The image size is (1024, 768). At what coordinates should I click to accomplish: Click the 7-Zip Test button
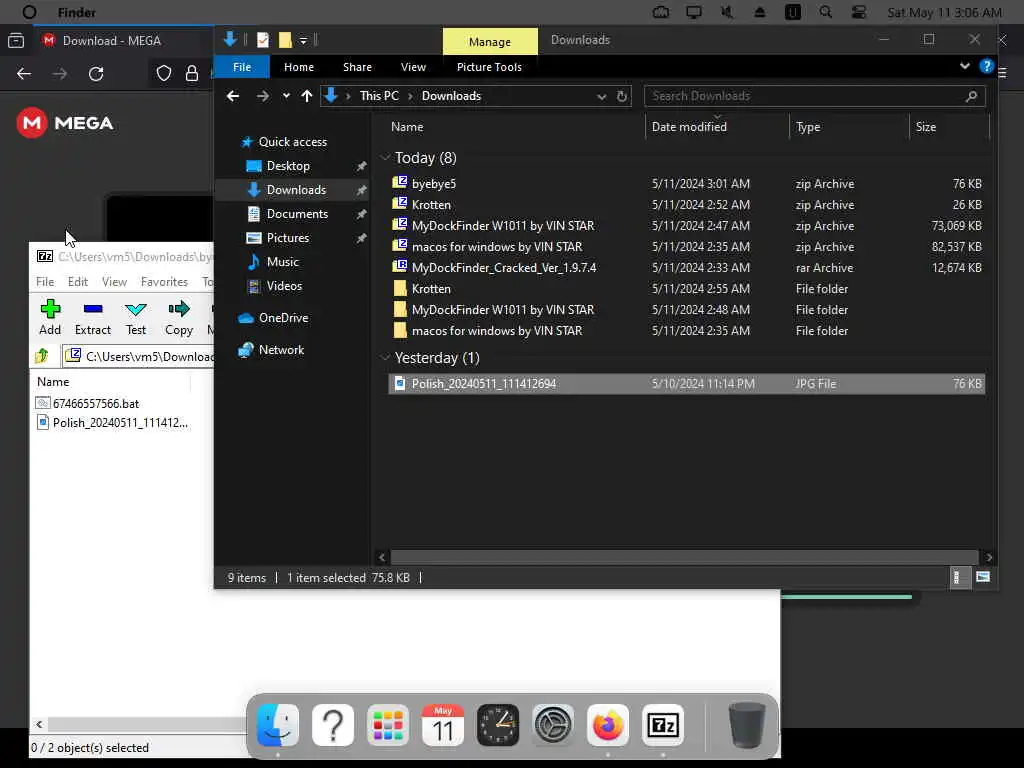[x=136, y=317]
